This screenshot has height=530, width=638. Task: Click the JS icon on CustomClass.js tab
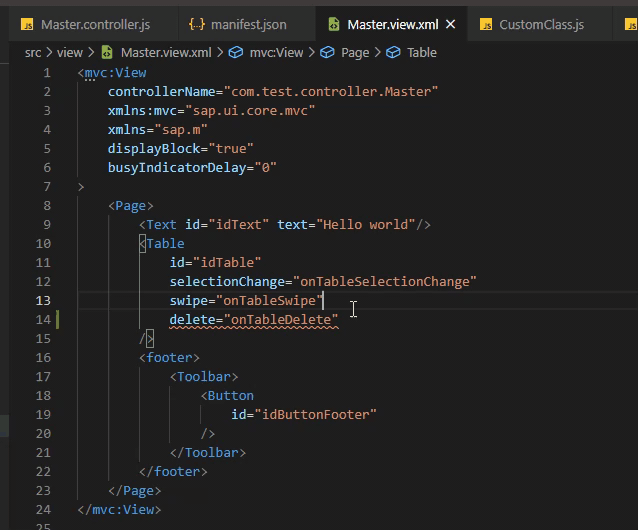pos(486,25)
